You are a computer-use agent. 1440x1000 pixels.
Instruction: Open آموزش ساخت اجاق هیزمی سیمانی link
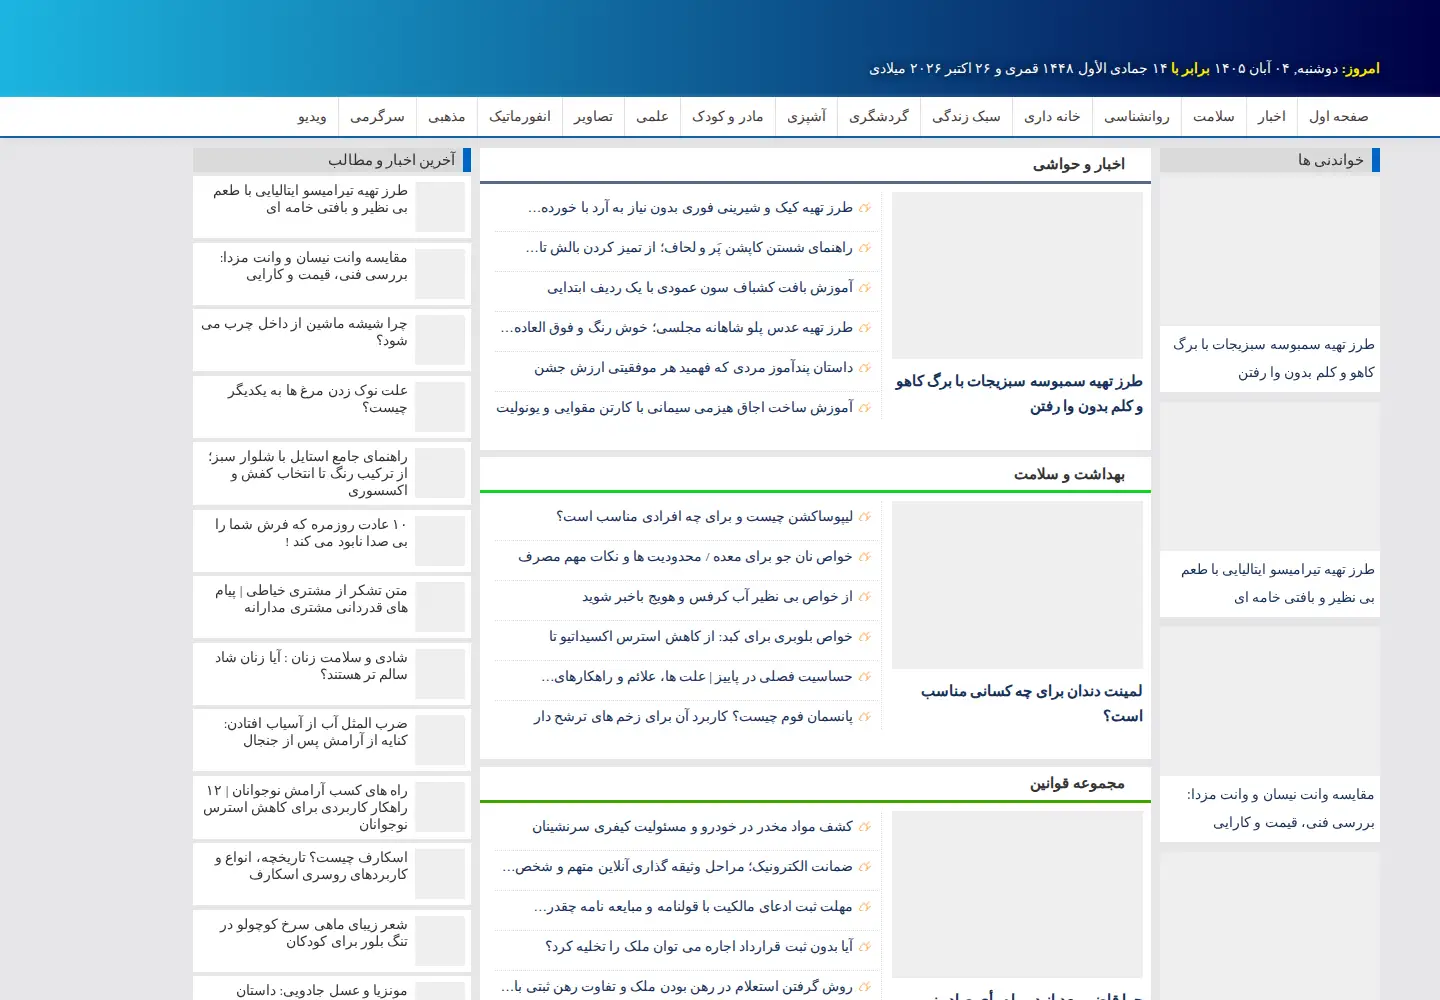[x=674, y=408]
